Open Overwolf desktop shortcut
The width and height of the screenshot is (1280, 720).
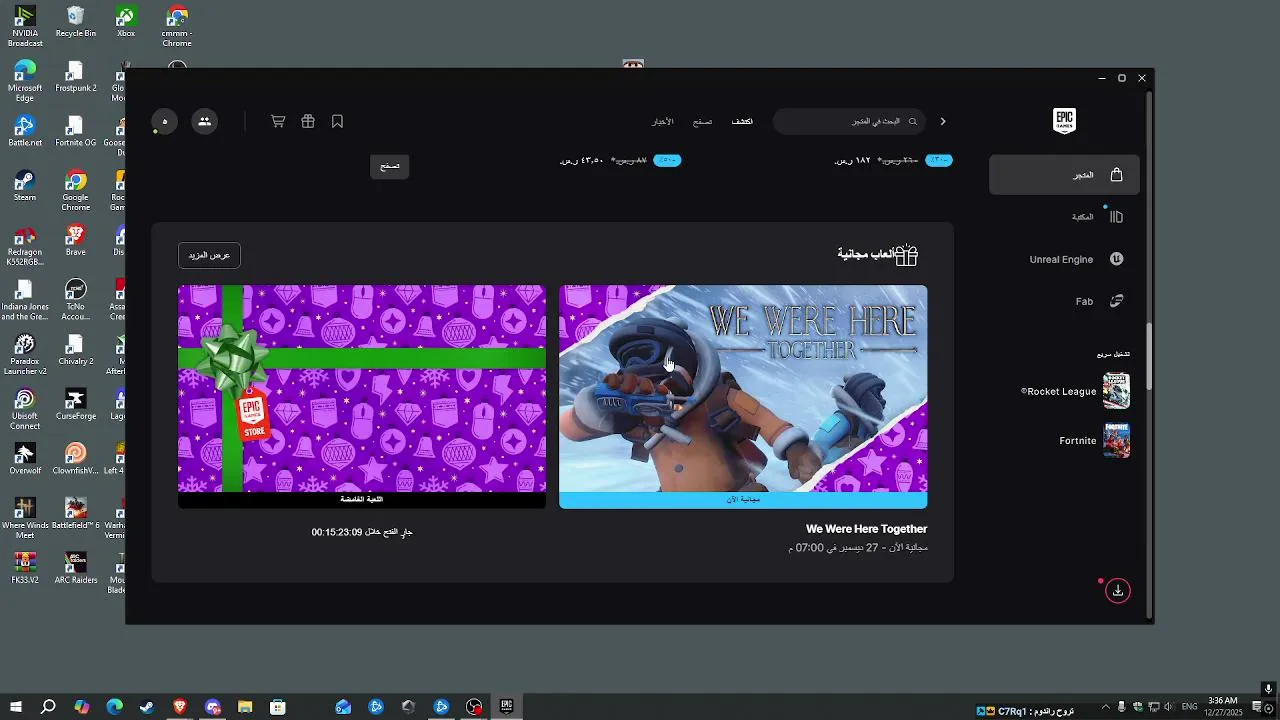point(25,460)
